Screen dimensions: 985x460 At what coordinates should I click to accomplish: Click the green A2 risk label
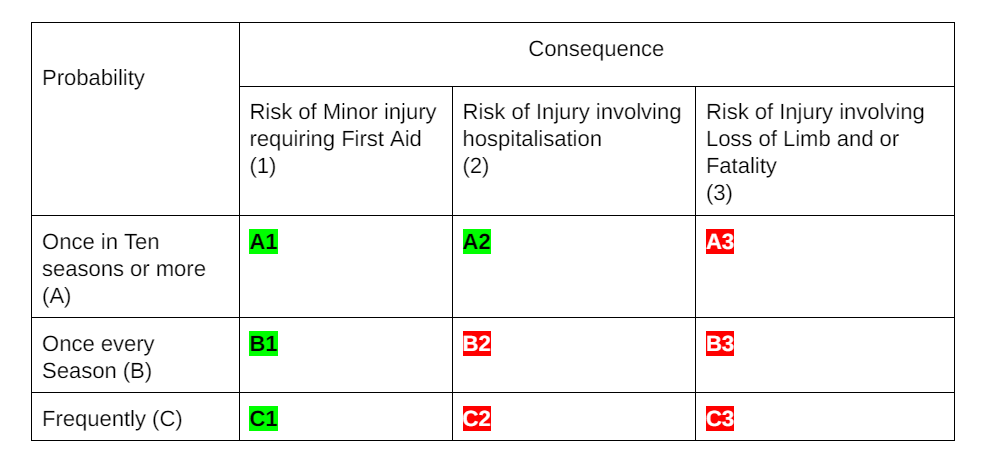tap(477, 242)
